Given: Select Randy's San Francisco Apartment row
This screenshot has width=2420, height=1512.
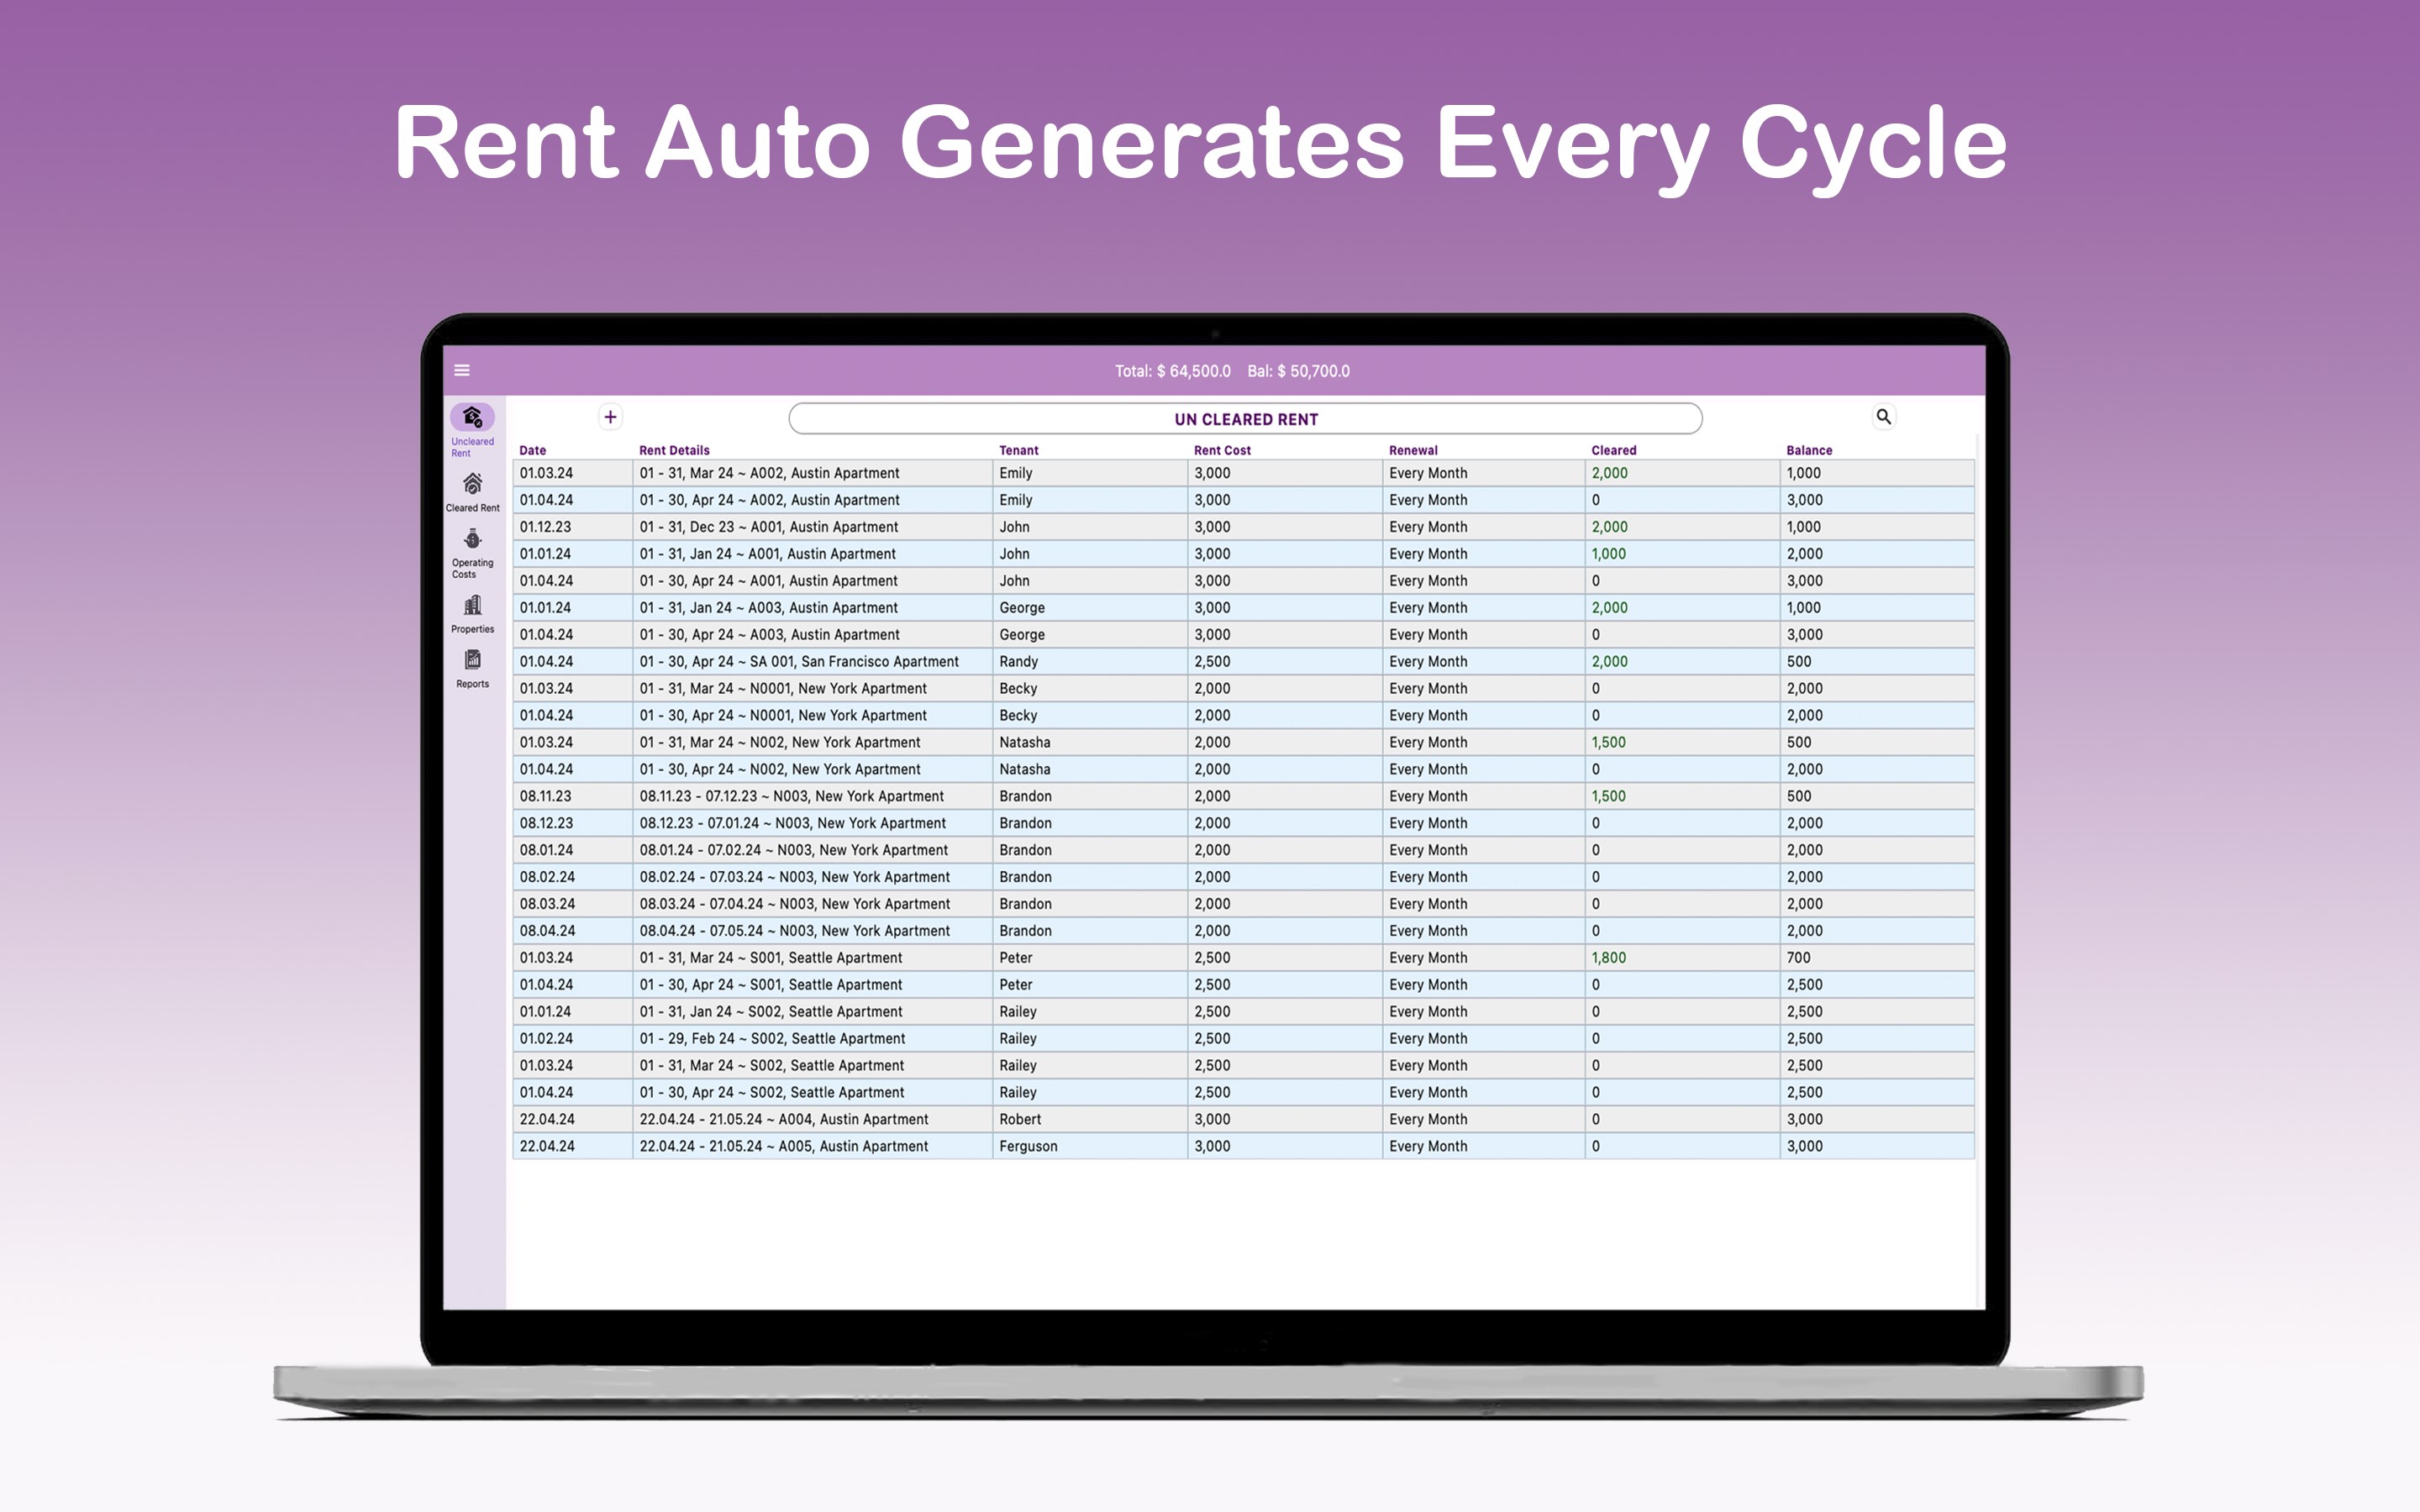Looking at the screenshot, I should tap(798, 661).
